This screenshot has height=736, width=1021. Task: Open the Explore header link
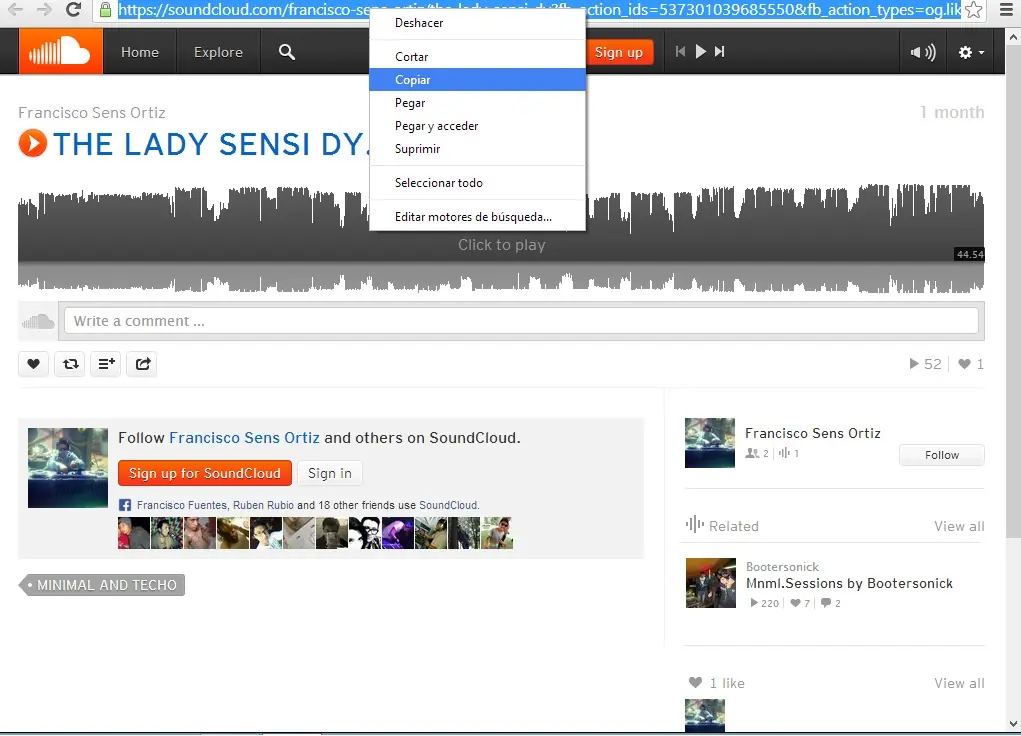pyautogui.click(x=218, y=52)
